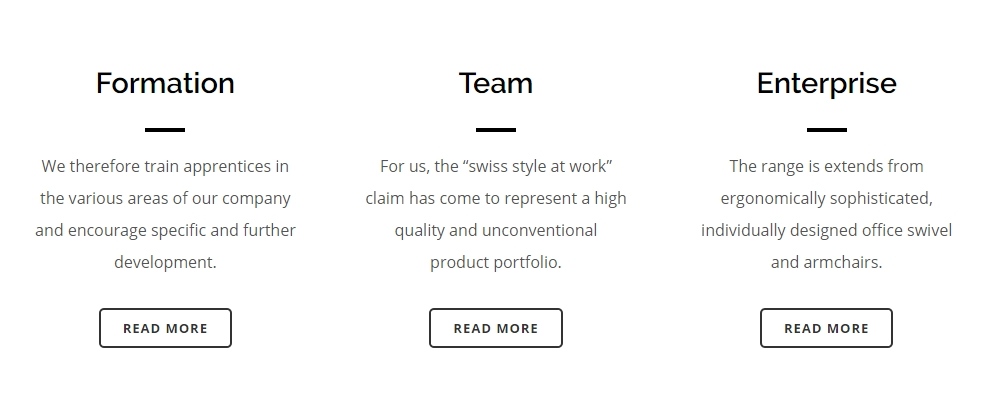Click "We therefore train apprentices in" line
The height and width of the screenshot is (414, 992).
[165, 166]
